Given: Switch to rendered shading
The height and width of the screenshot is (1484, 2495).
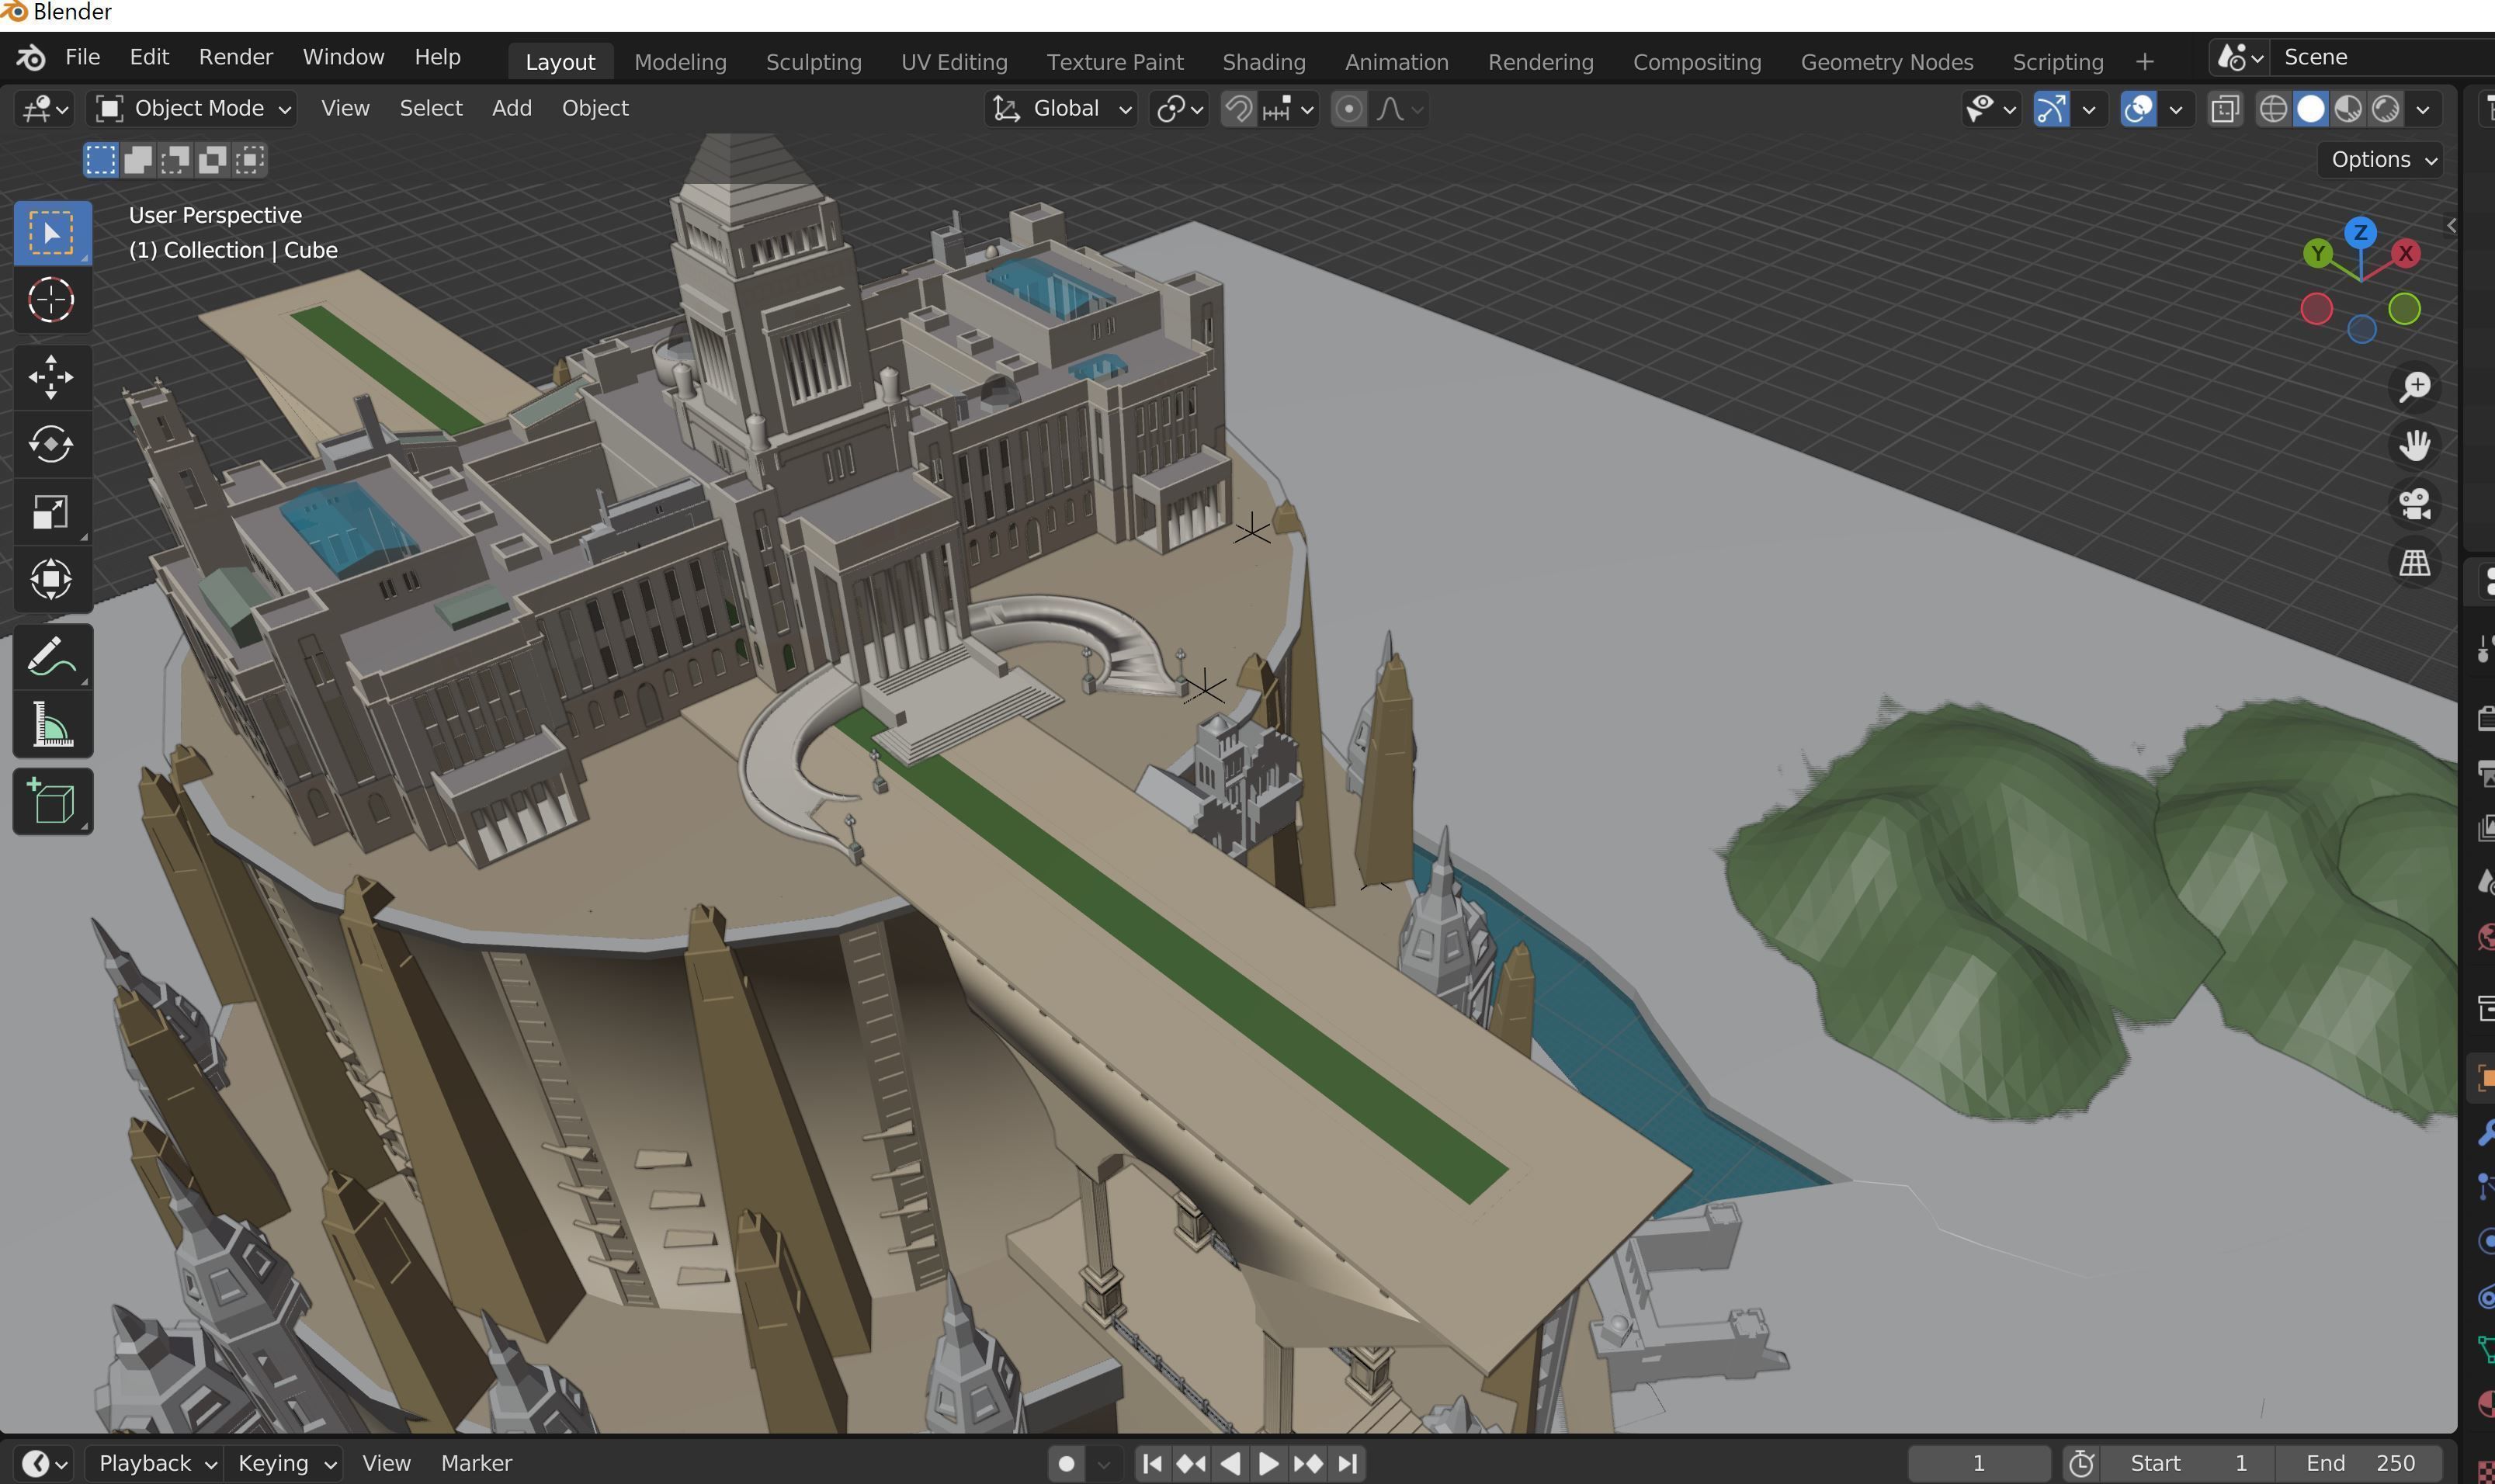Looking at the screenshot, I should click(2386, 109).
